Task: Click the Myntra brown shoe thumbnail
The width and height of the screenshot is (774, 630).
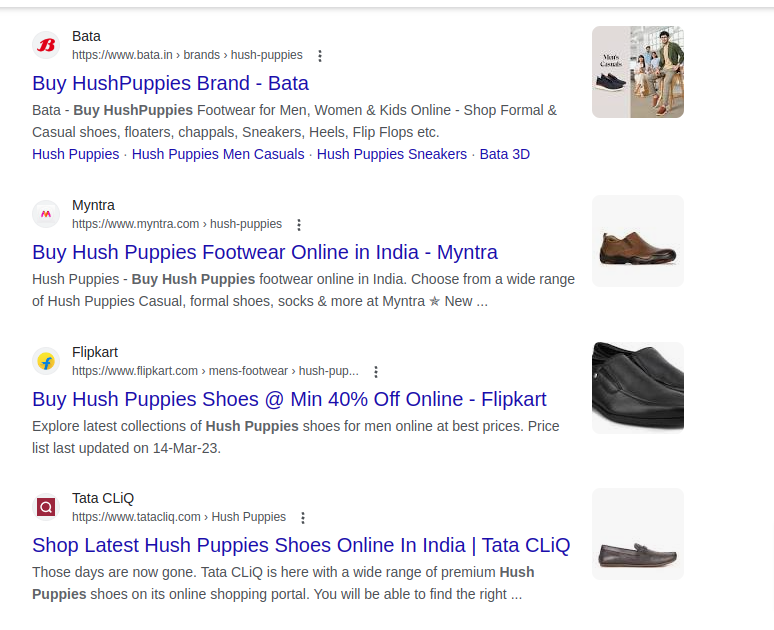Action: [638, 241]
